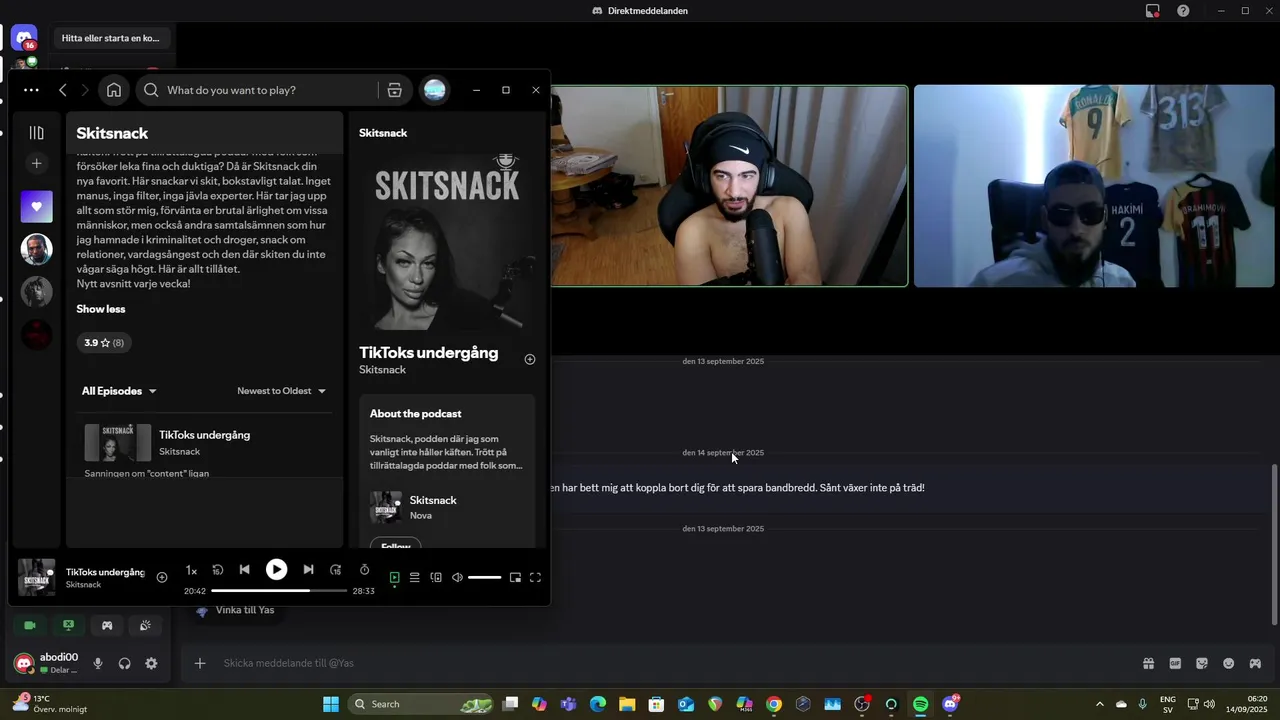Screen dimensions: 1280x720
Task: Toggle Discord camera button
Action: click(30, 625)
